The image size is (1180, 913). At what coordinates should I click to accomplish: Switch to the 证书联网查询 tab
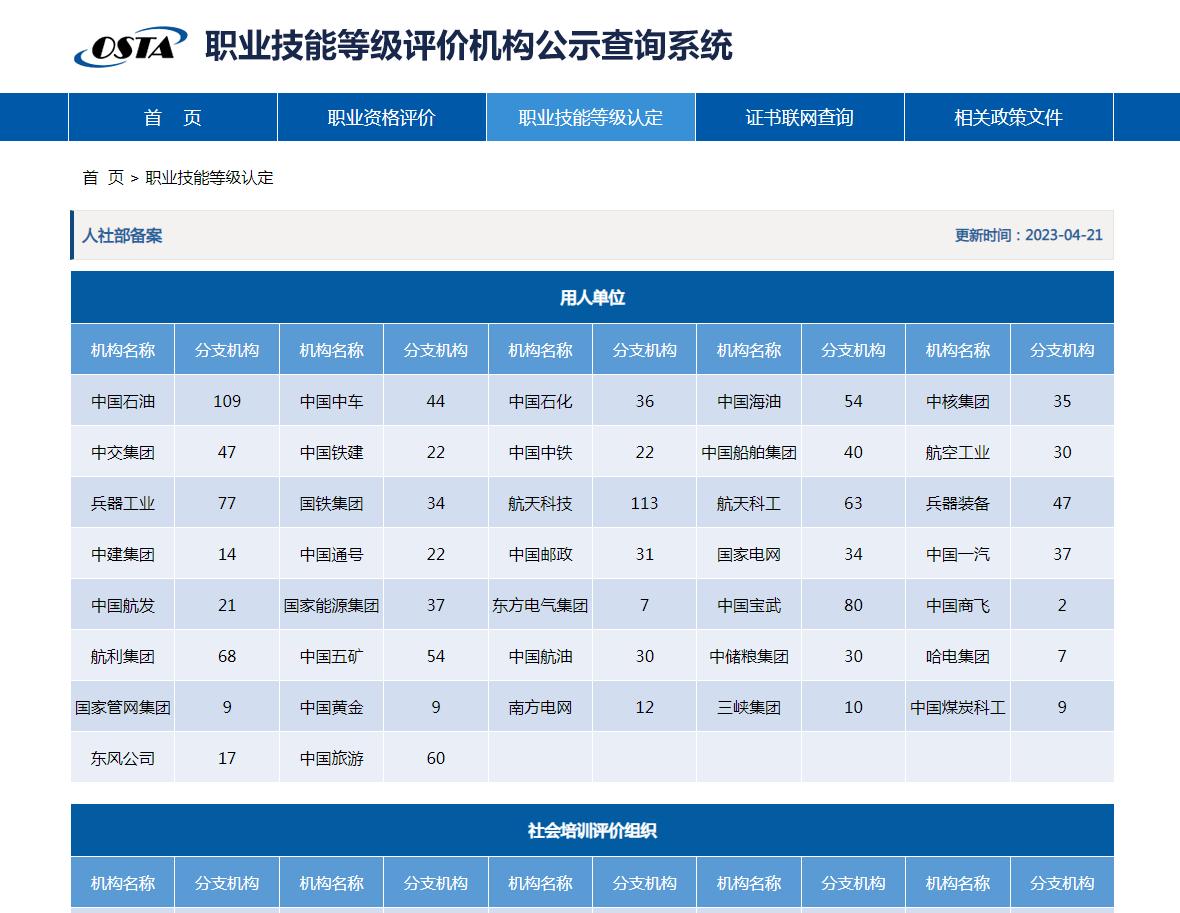[799, 117]
